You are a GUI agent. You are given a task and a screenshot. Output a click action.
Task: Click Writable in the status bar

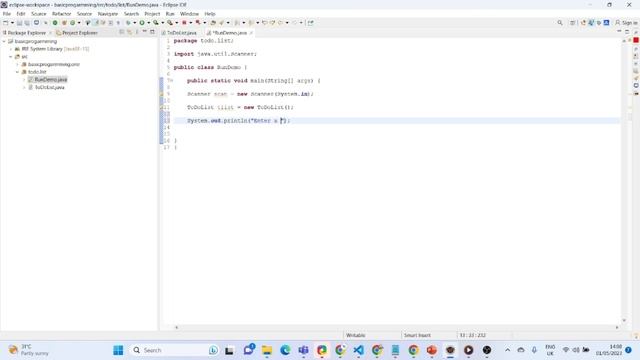(356, 335)
